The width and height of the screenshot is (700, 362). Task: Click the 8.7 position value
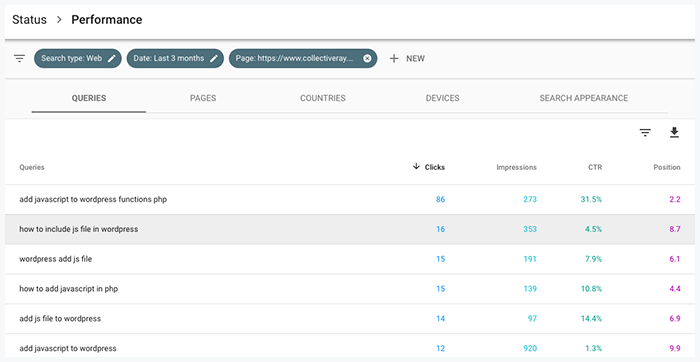click(x=675, y=229)
